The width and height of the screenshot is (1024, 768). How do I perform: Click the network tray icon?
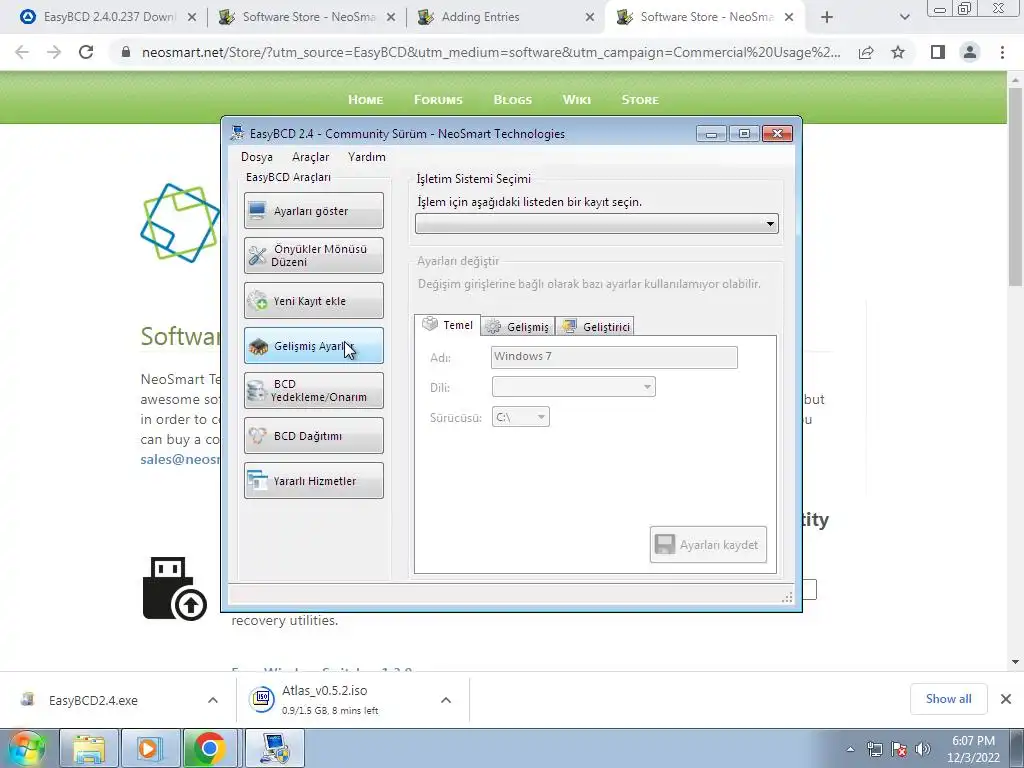(x=874, y=749)
